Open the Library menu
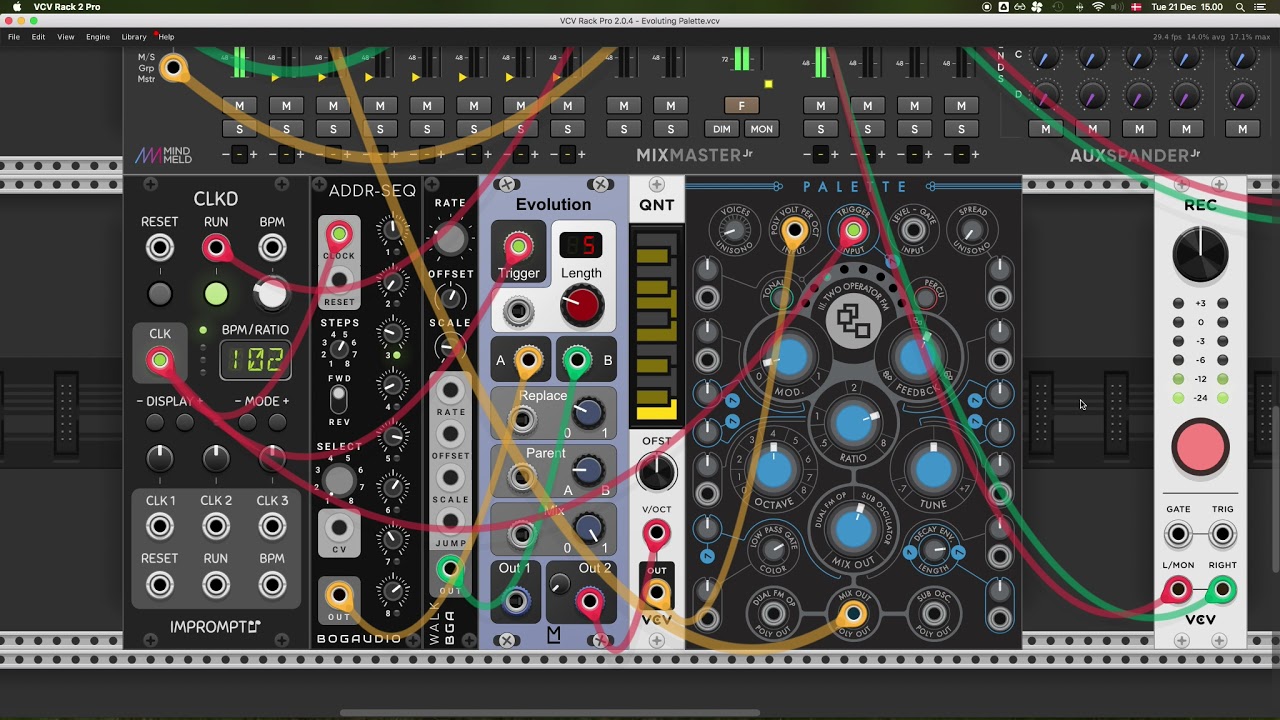 tap(134, 37)
